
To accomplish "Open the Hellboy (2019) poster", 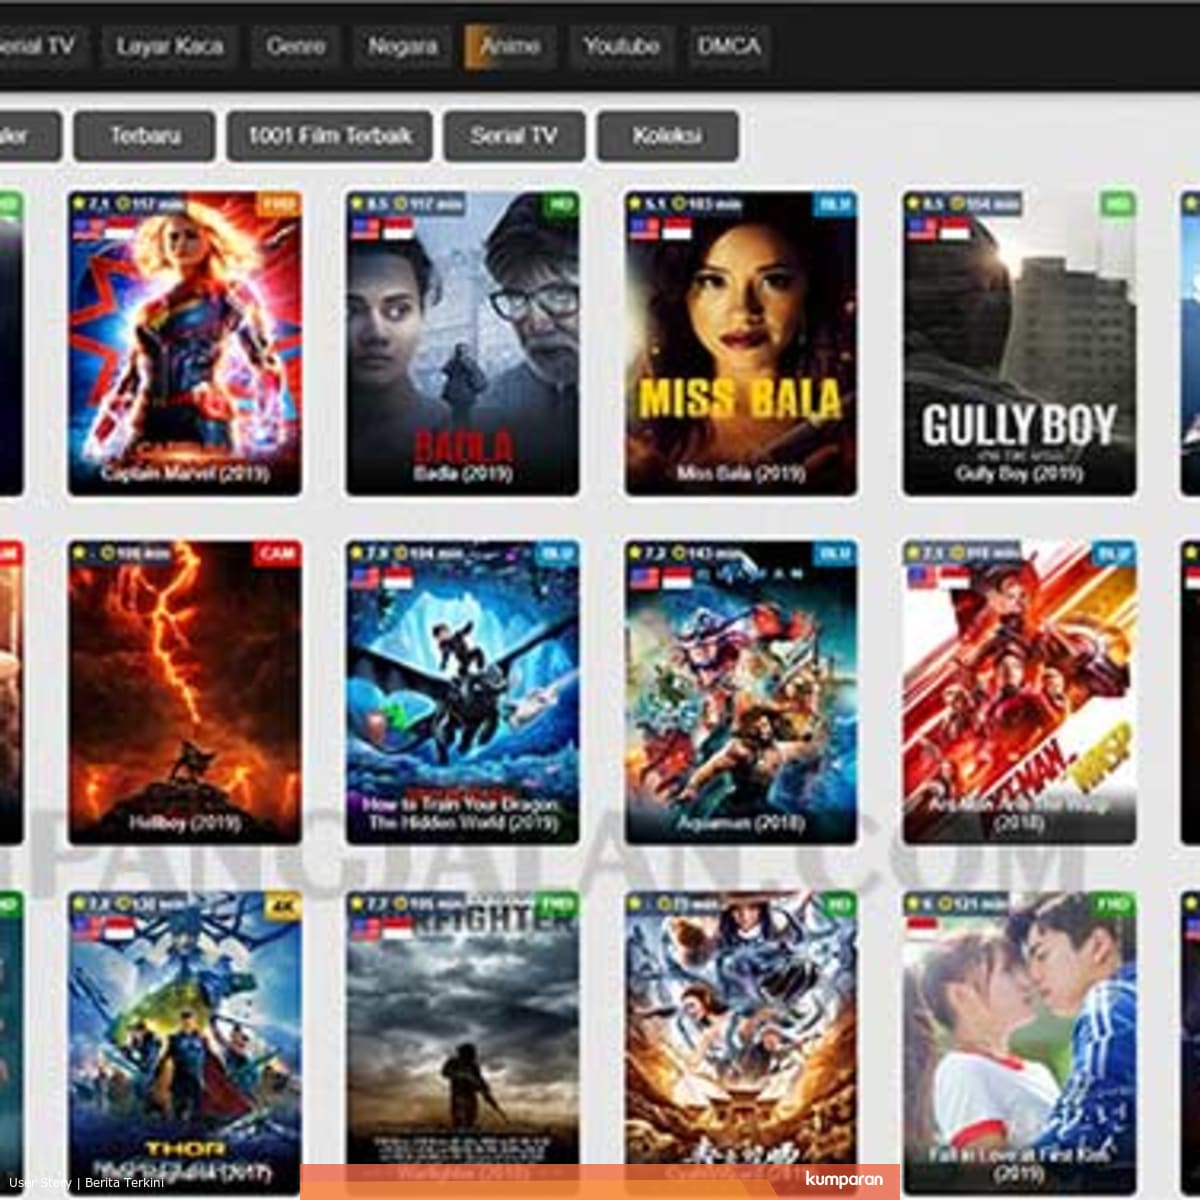I will [x=184, y=693].
